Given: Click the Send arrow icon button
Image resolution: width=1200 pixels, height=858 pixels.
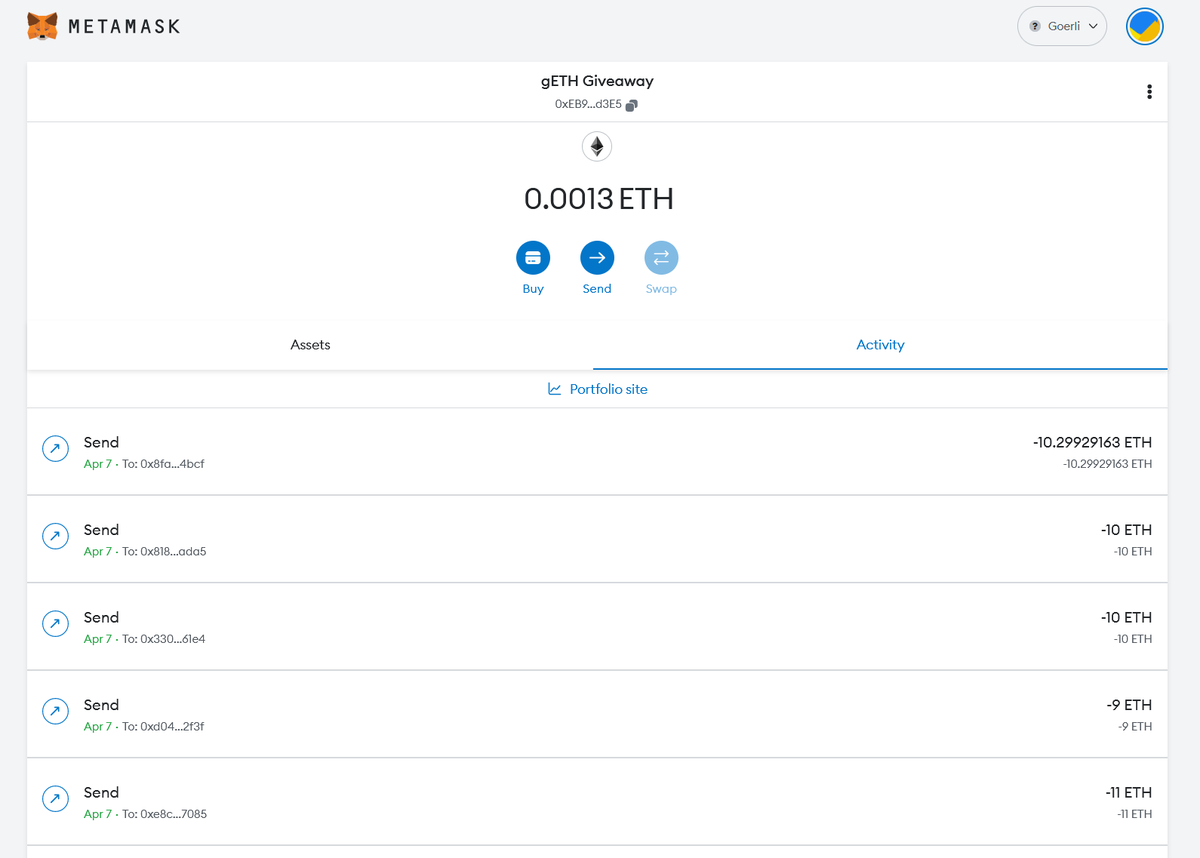Looking at the screenshot, I should (x=597, y=258).
